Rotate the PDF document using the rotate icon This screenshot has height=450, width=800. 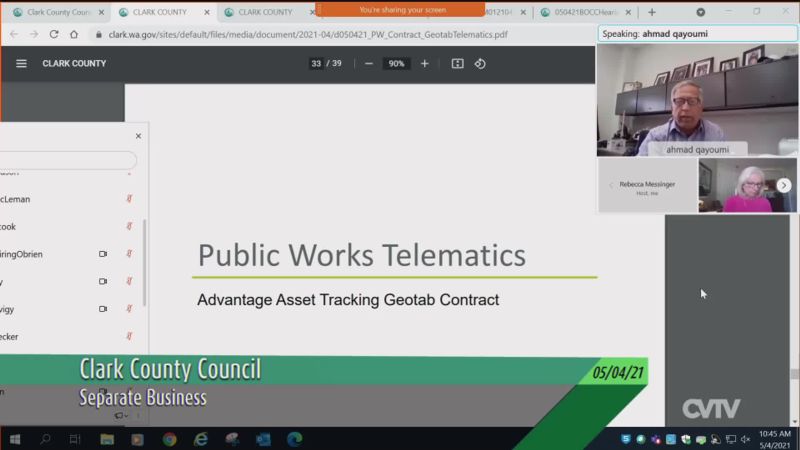(480, 63)
